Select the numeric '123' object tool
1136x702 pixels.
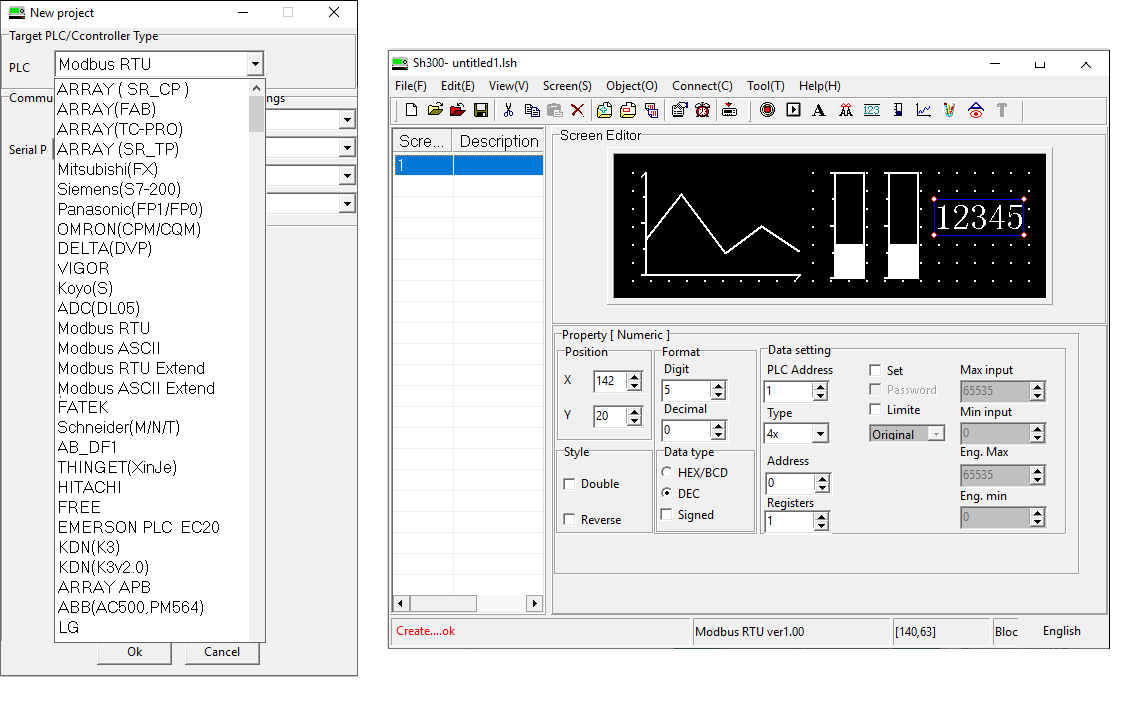872,110
